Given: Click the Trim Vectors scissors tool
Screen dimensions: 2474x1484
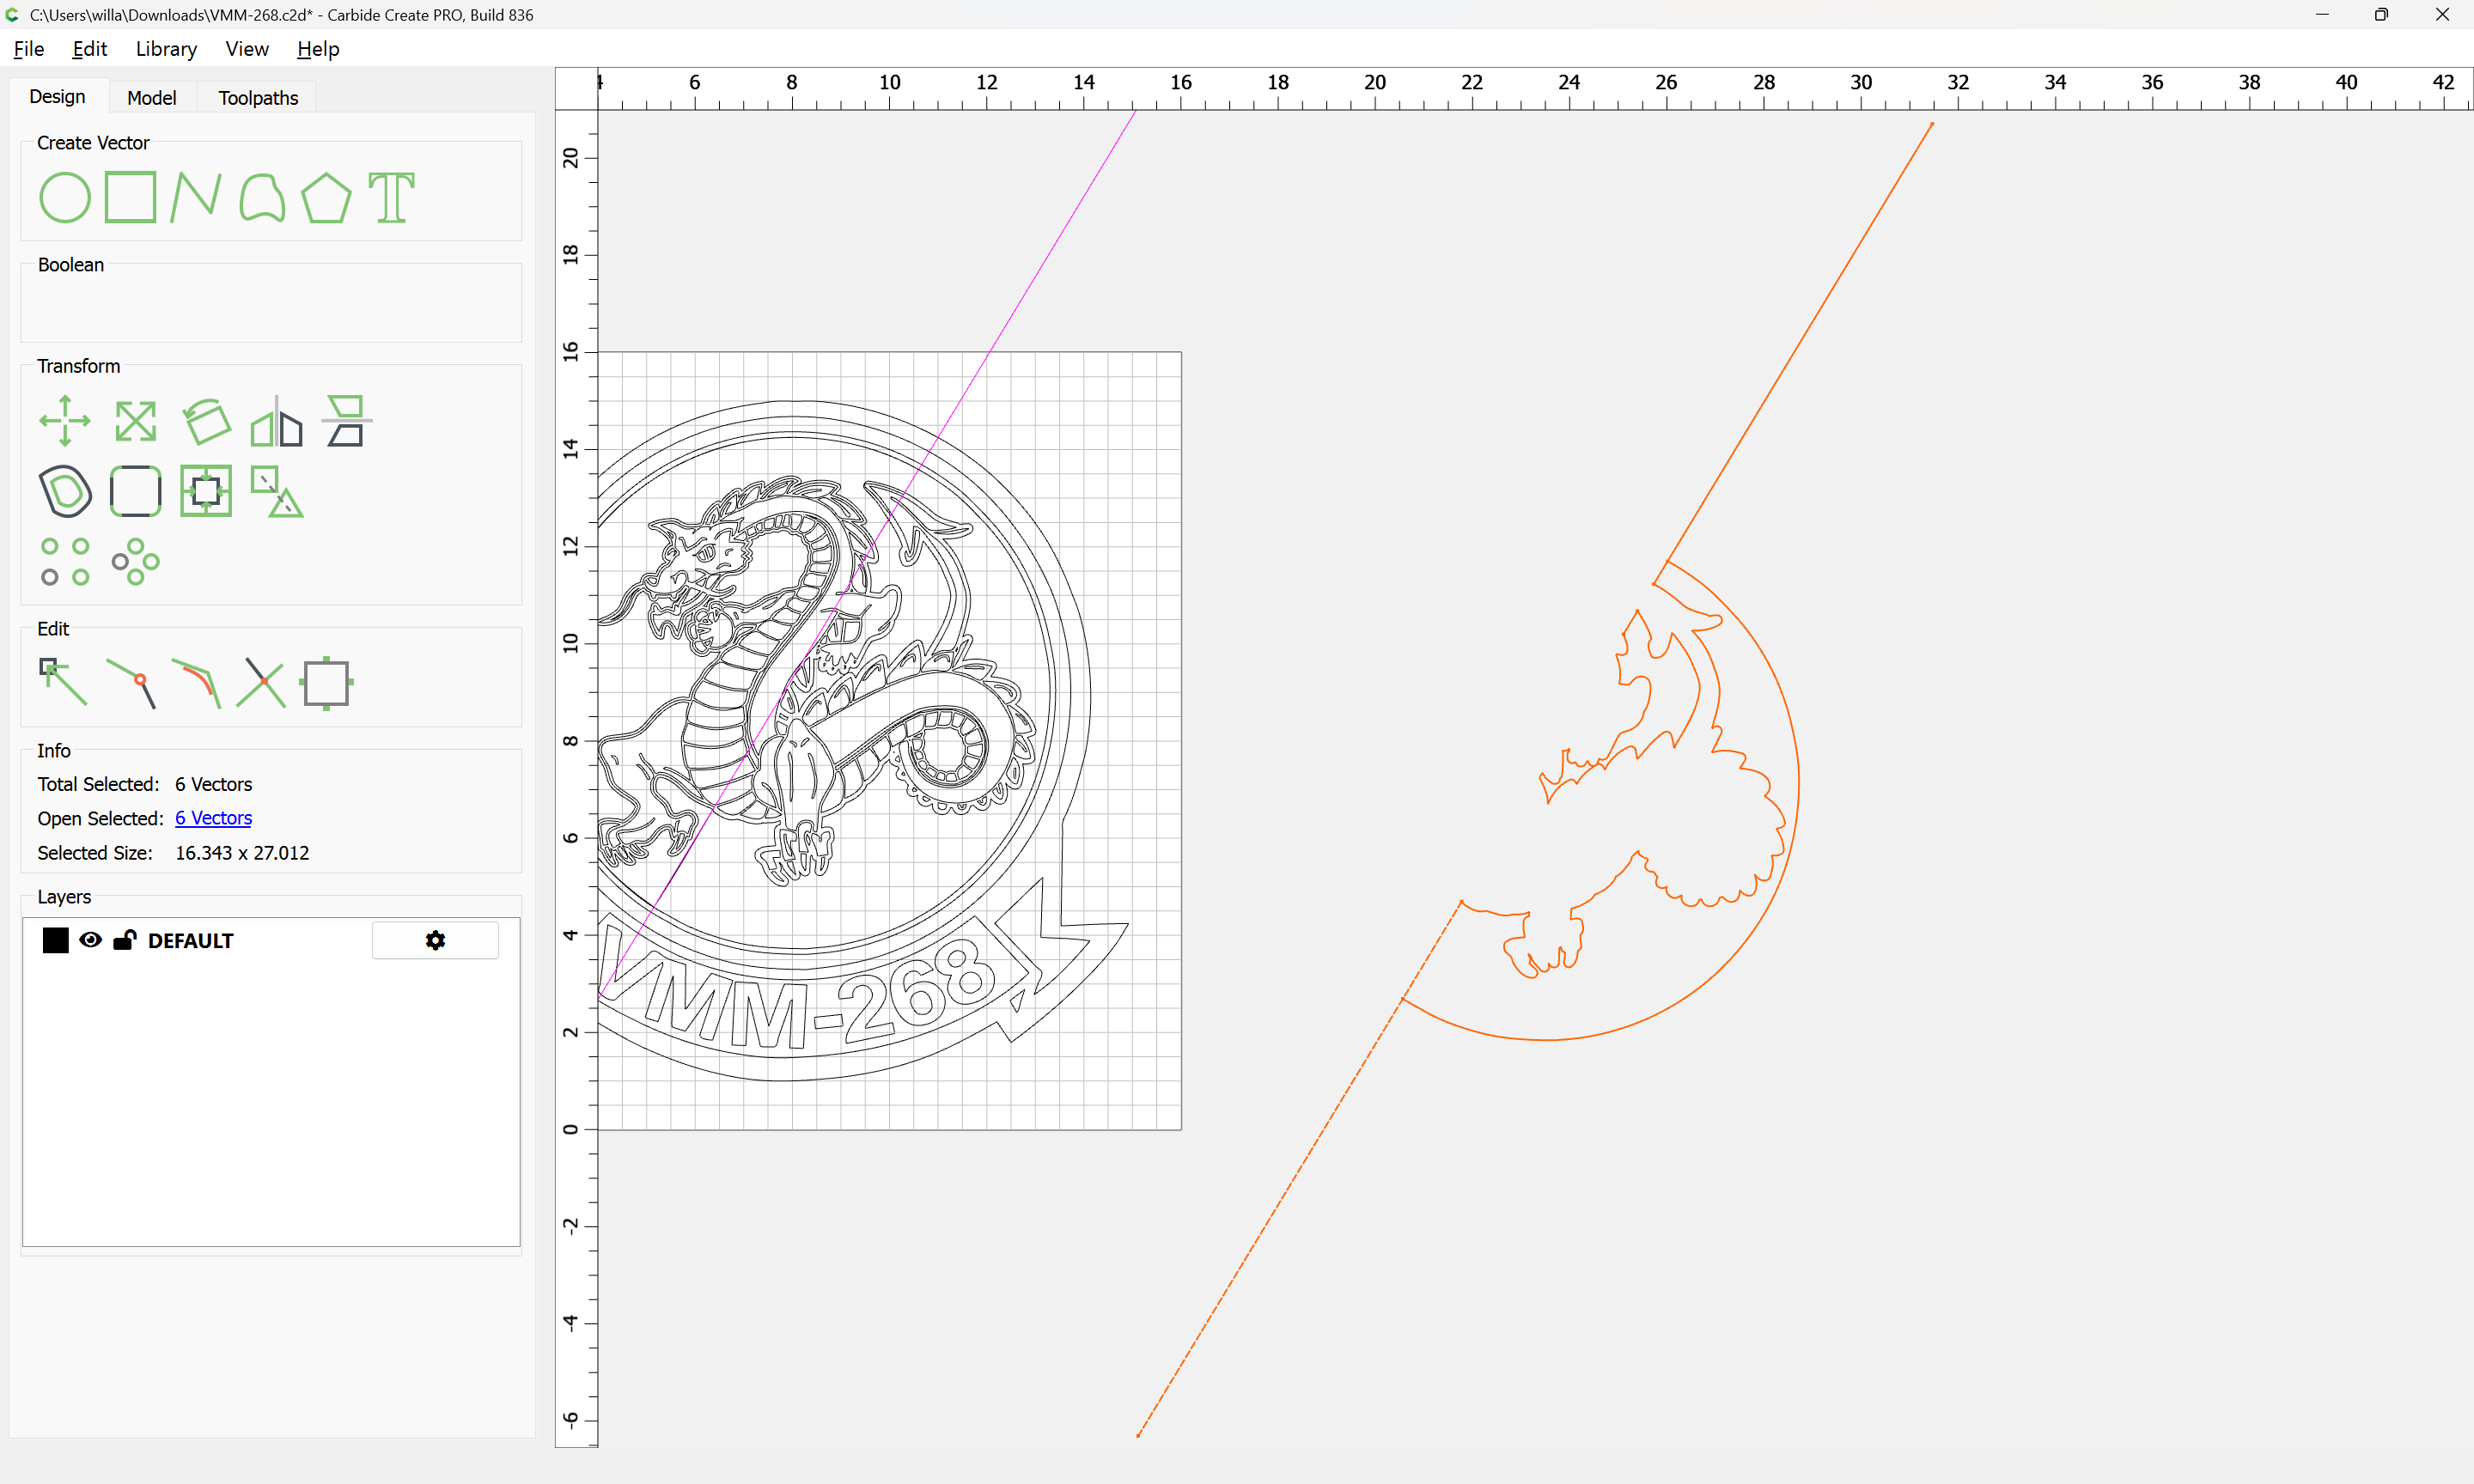Looking at the screenshot, I should [x=262, y=683].
